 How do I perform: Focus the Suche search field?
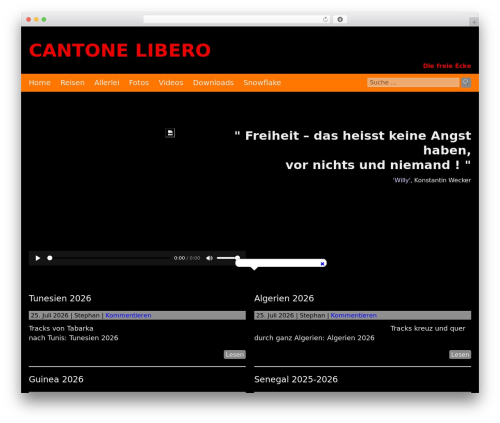coord(413,82)
